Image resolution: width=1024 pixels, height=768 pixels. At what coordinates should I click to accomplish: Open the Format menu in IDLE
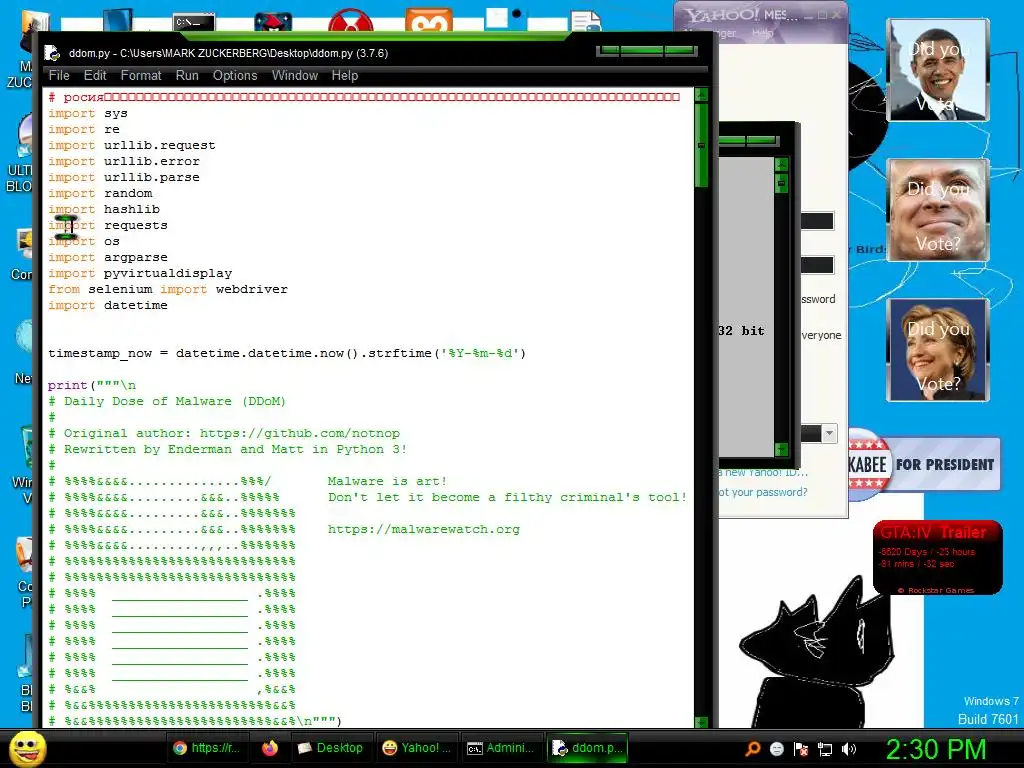click(x=140, y=76)
